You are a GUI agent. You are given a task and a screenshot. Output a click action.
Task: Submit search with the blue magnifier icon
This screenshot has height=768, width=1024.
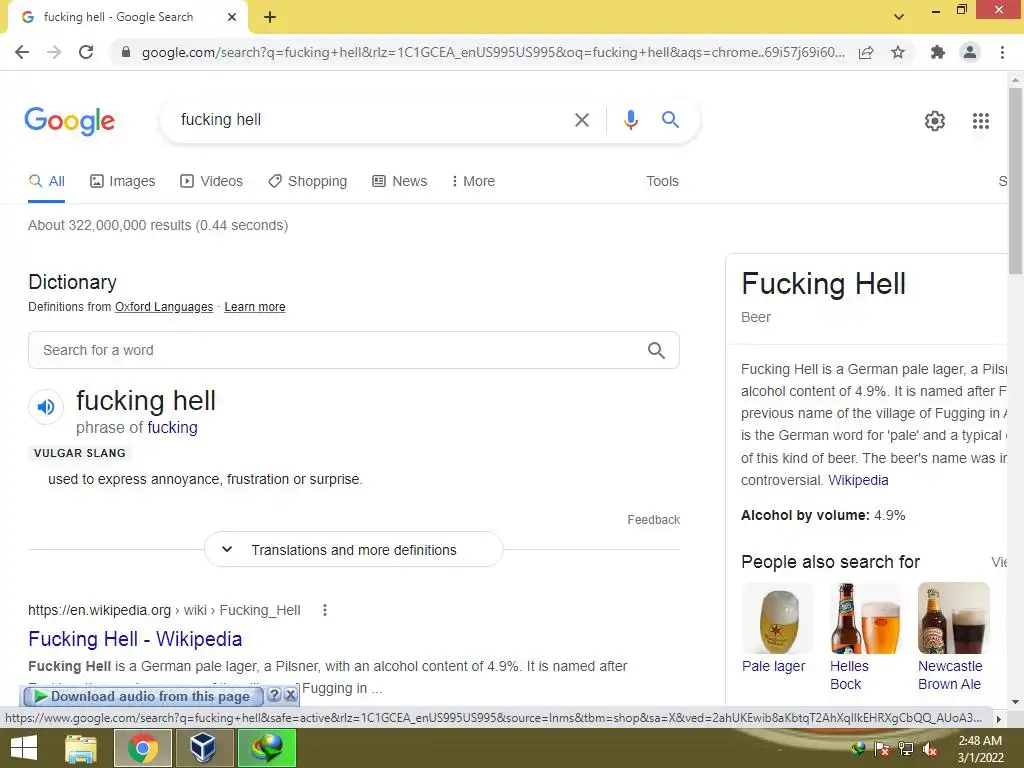670,120
